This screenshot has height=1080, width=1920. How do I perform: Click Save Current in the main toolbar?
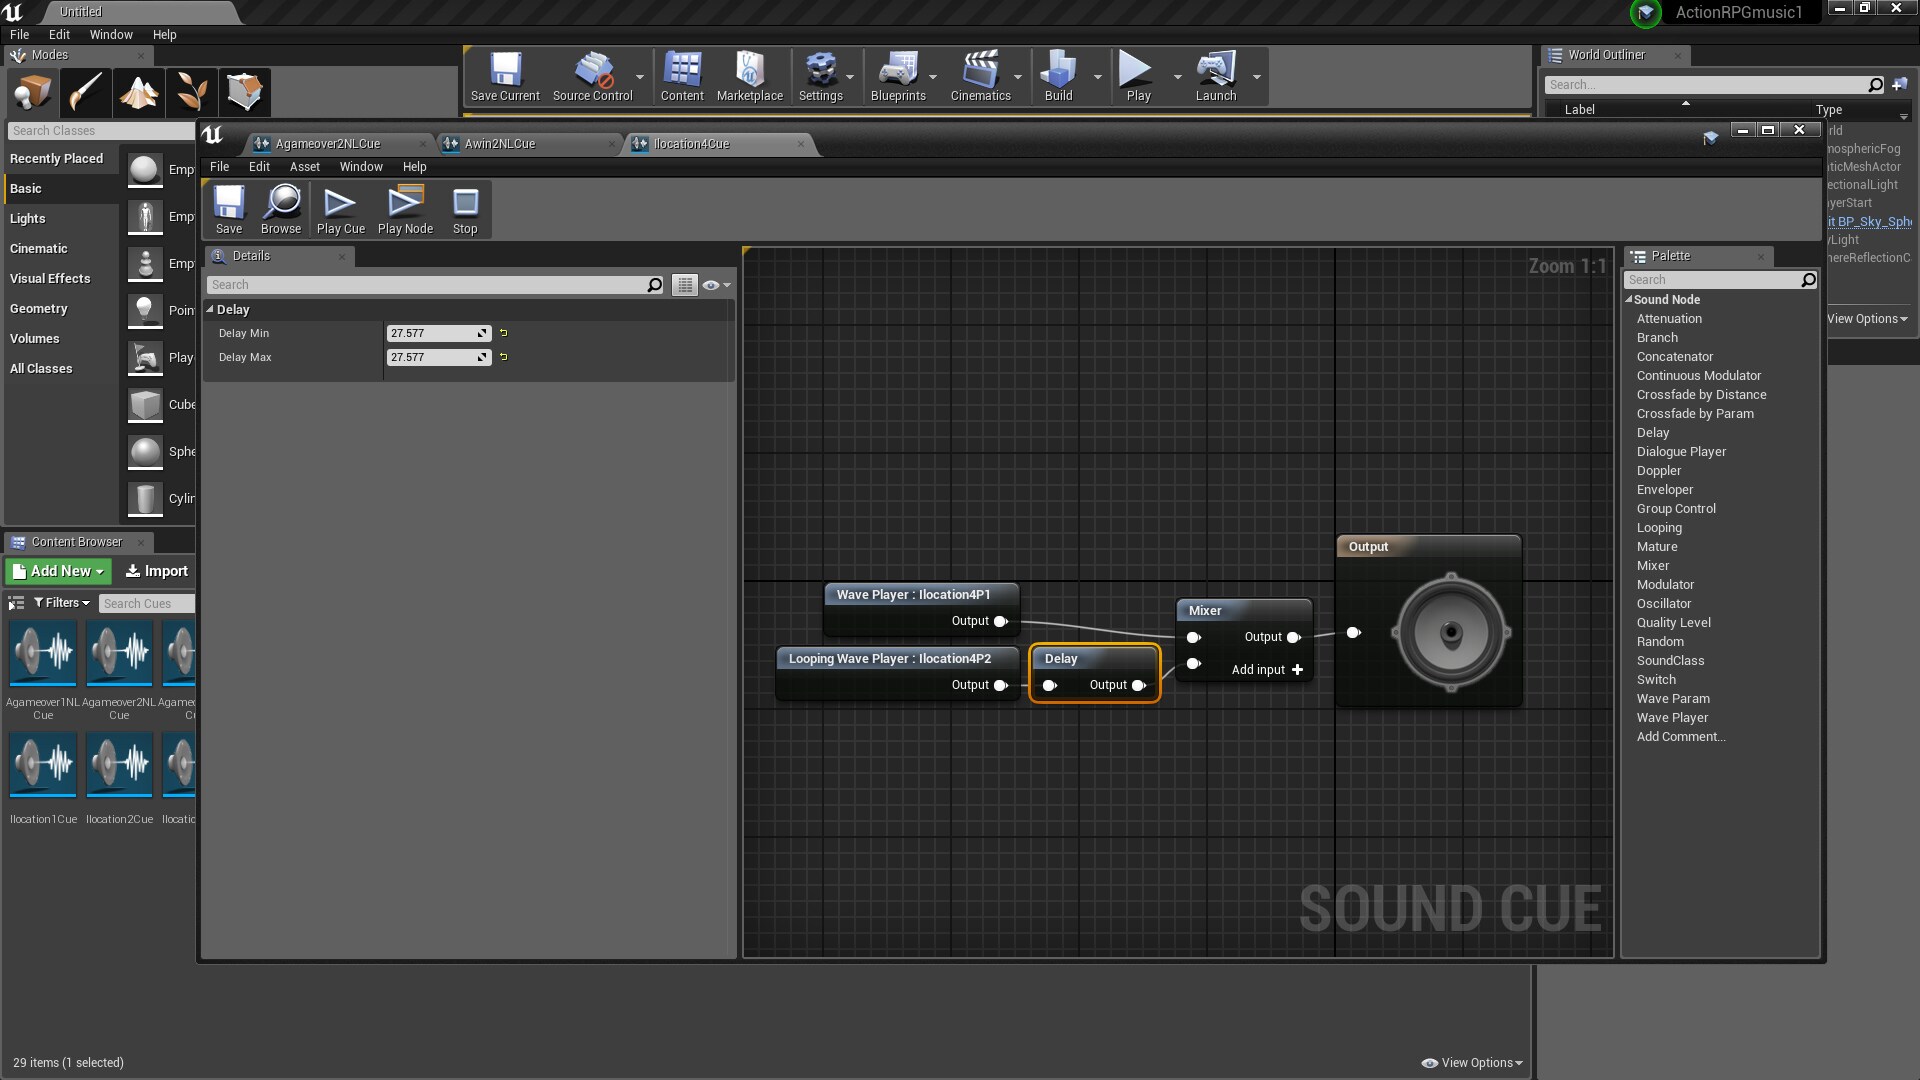[505, 75]
